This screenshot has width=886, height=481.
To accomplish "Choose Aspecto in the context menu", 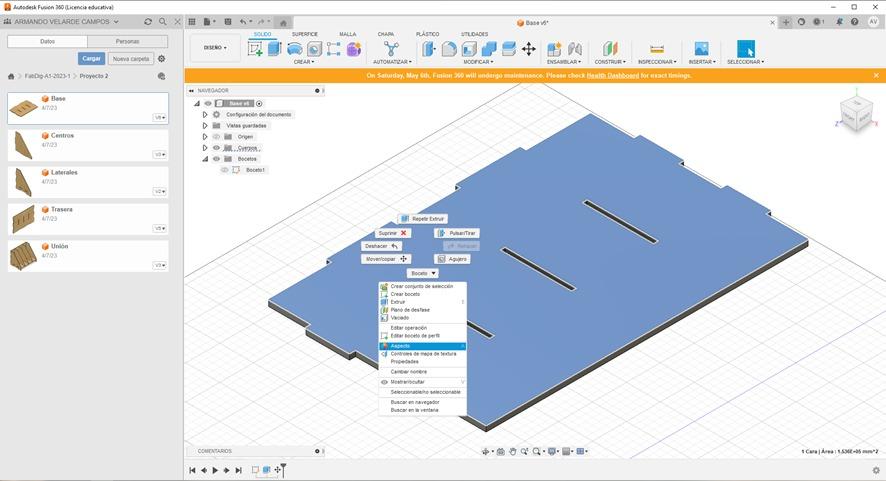I will 422,346.
